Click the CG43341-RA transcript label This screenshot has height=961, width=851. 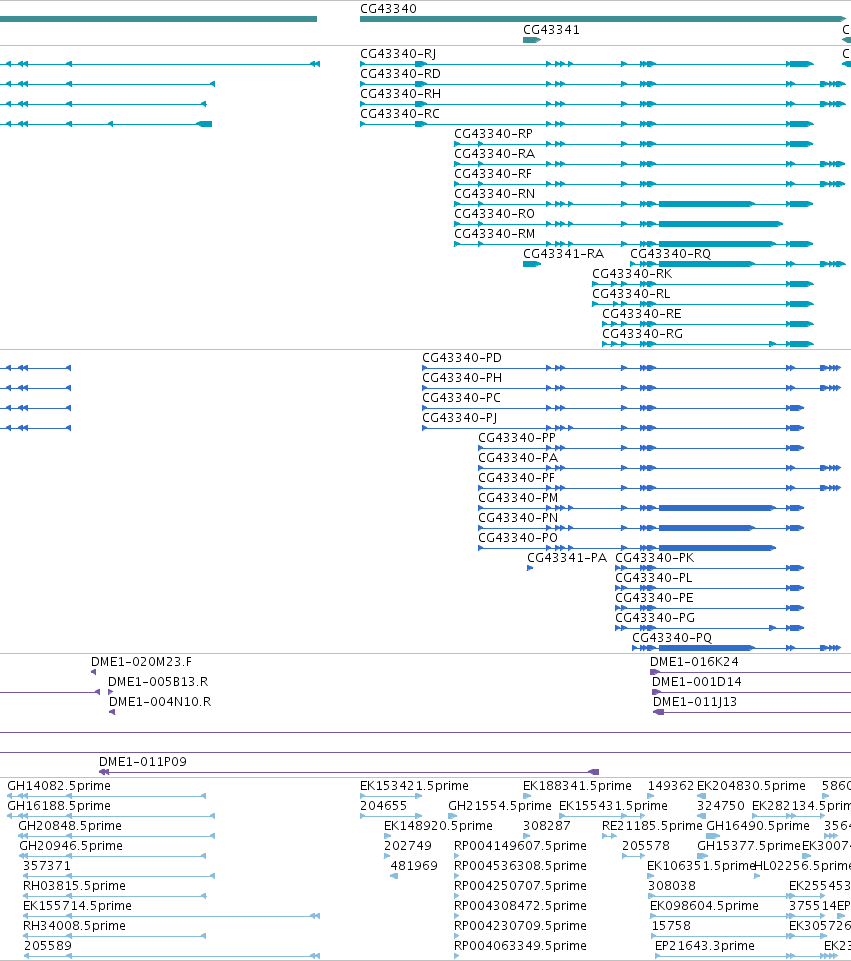[x=564, y=254]
